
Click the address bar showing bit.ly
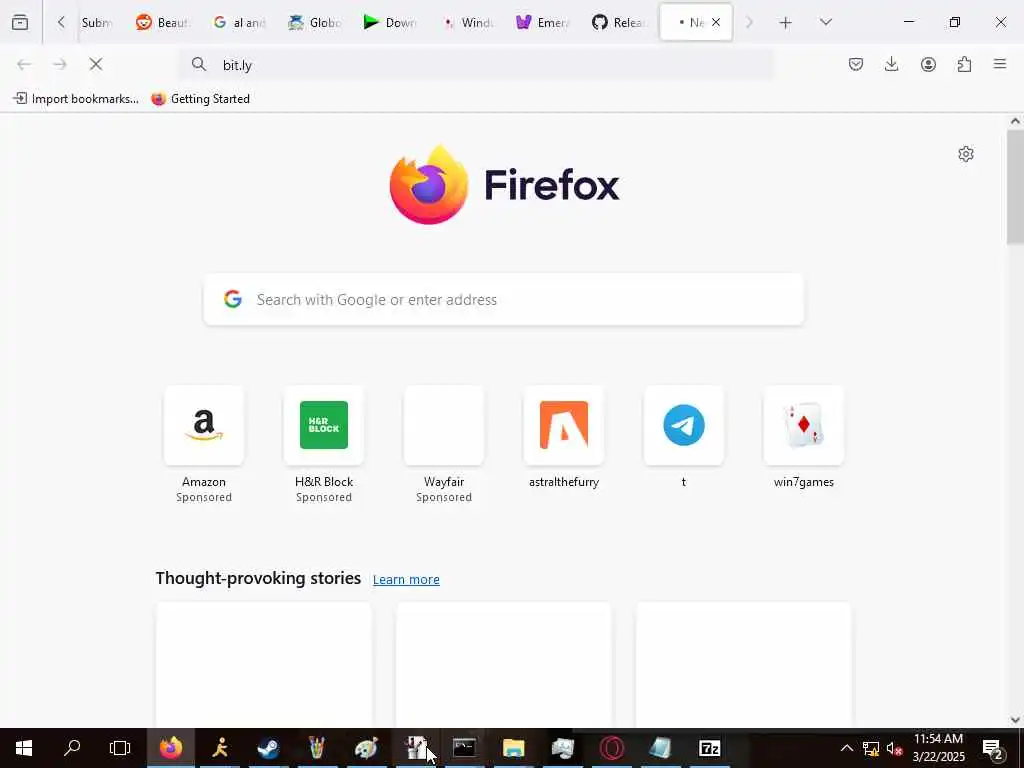click(x=477, y=65)
